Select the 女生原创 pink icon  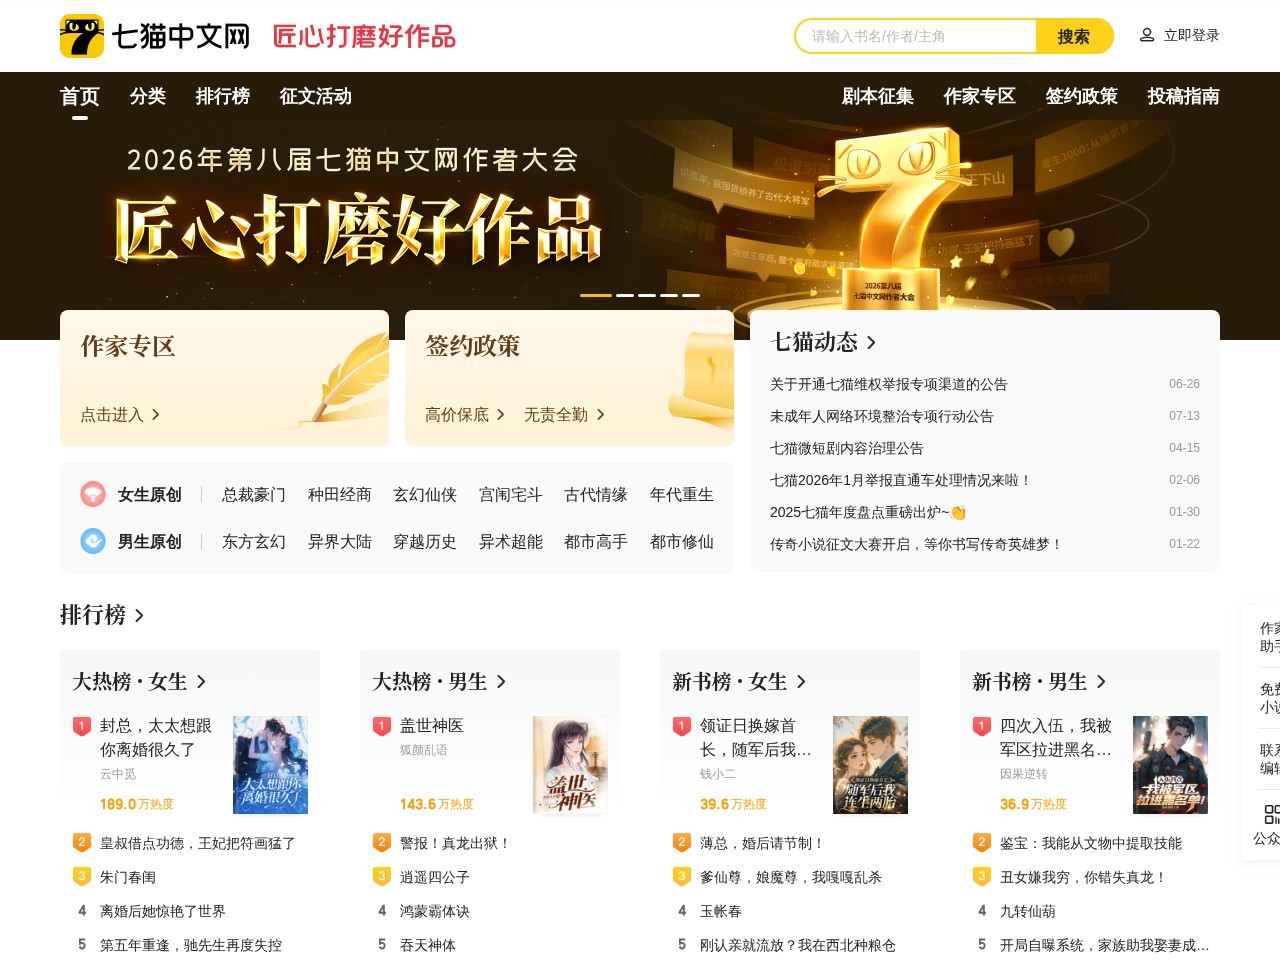tap(93, 494)
